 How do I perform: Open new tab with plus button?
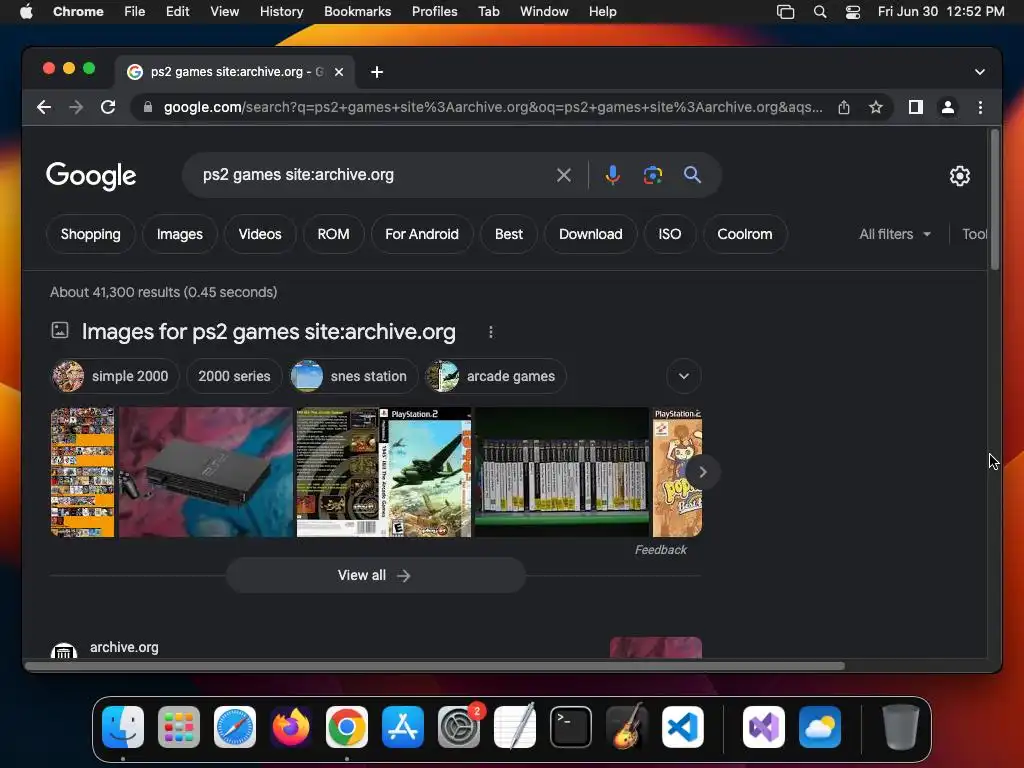pos(377,72)
